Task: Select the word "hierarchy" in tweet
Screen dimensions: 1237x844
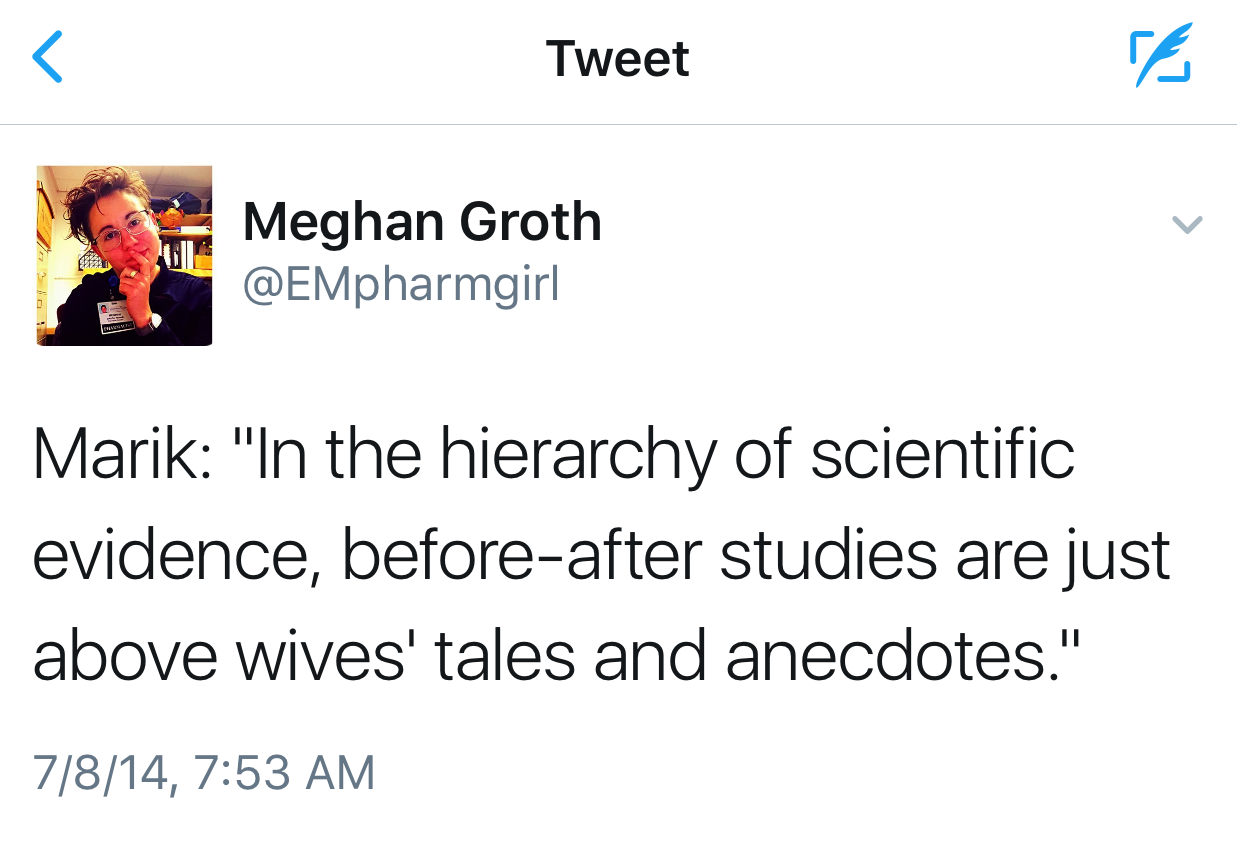Action: 580,454
